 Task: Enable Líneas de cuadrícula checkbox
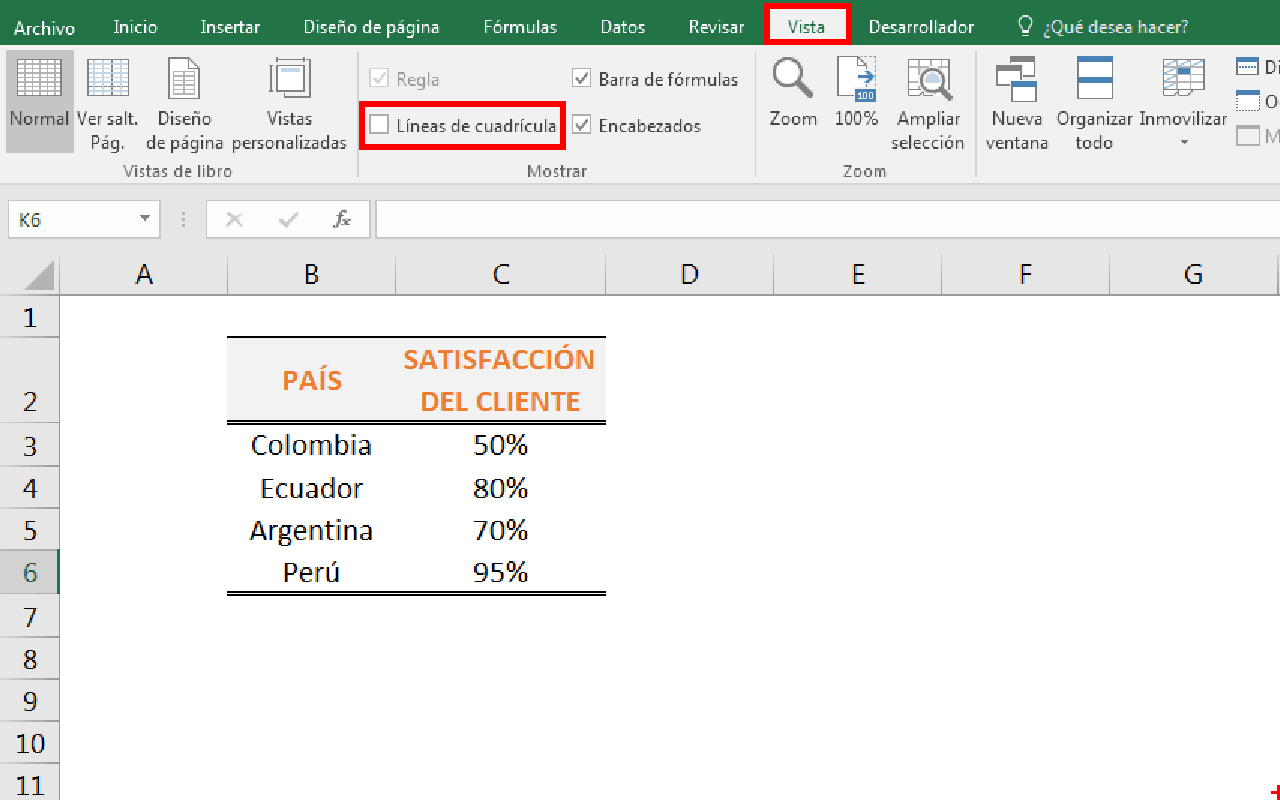pyautogui.click(x=379, y=125)
